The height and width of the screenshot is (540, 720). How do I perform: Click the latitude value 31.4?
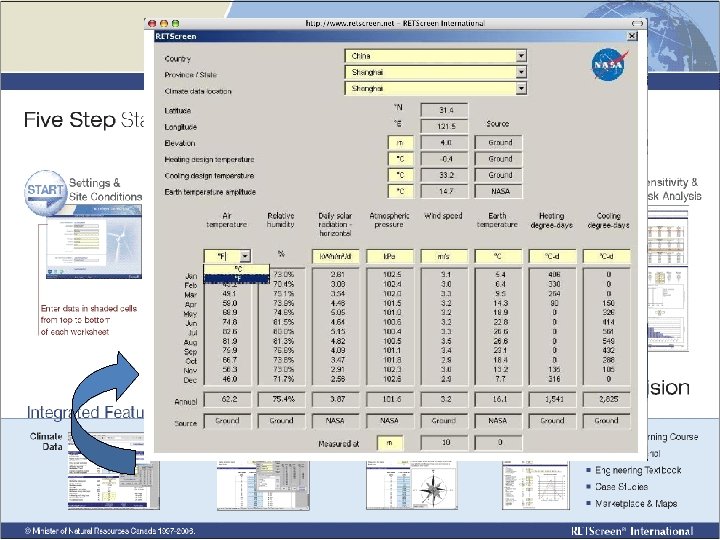[x=444, y=110]
